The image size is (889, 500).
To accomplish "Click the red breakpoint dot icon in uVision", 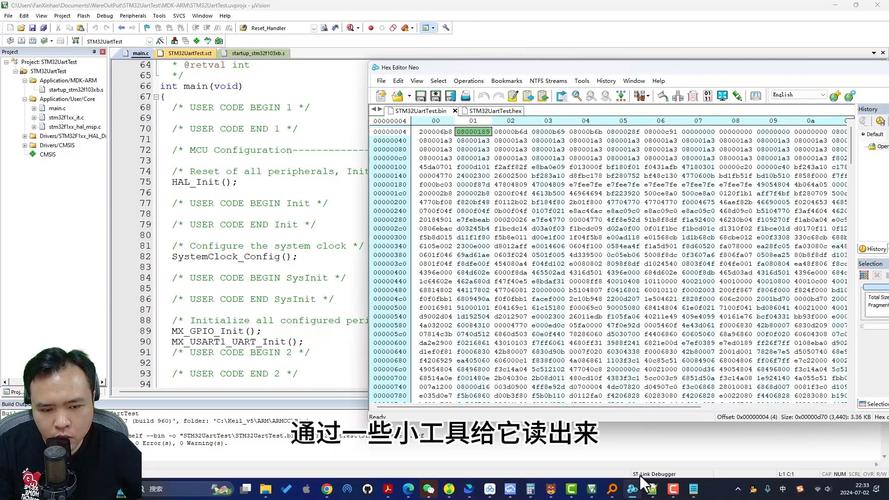I will pos(371,28).
